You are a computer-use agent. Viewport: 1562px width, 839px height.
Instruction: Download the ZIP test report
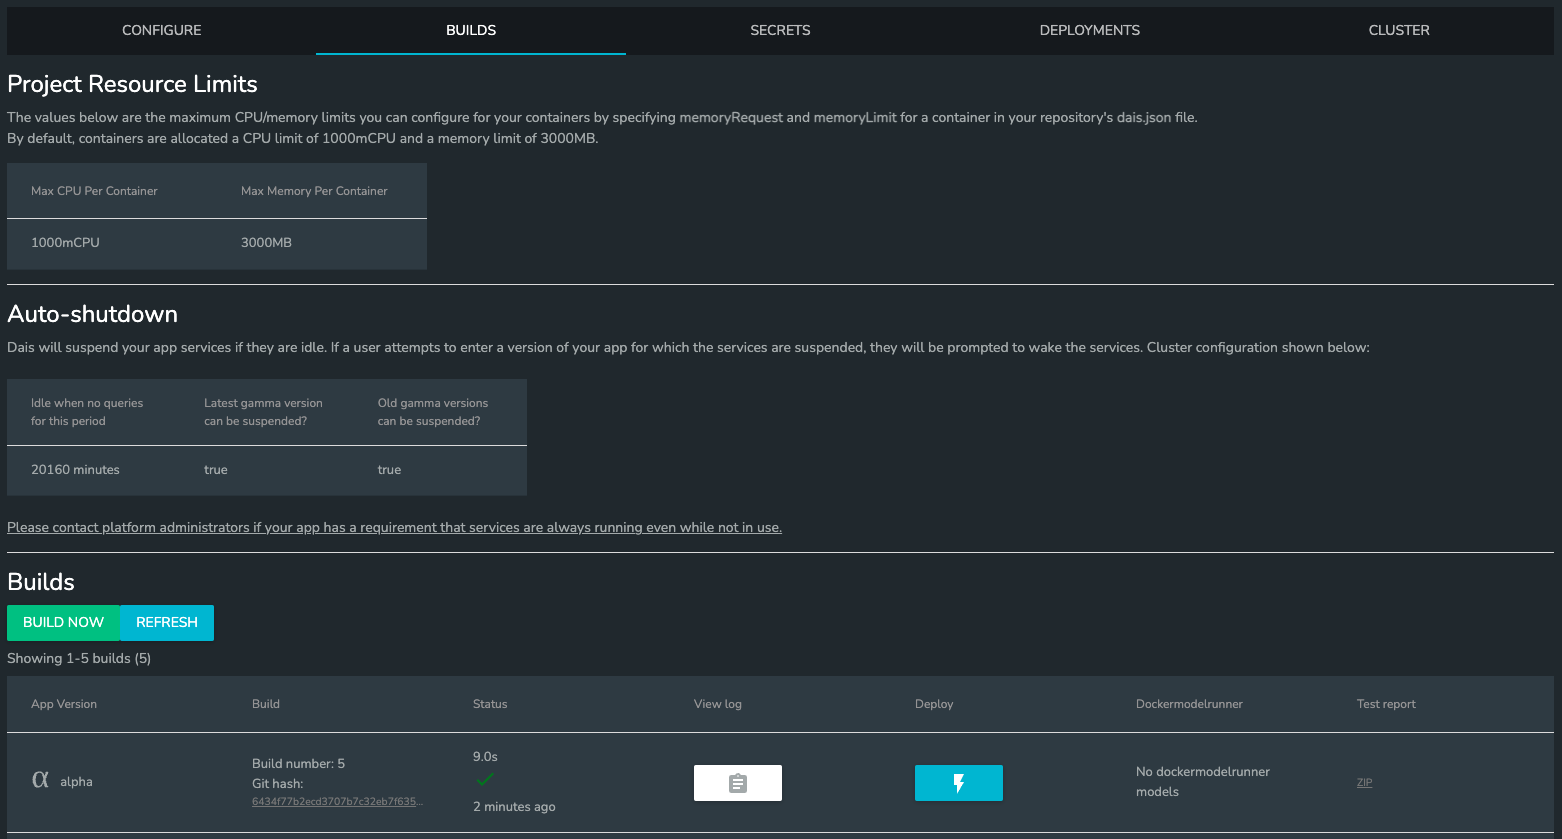(x=1364, y=783)
